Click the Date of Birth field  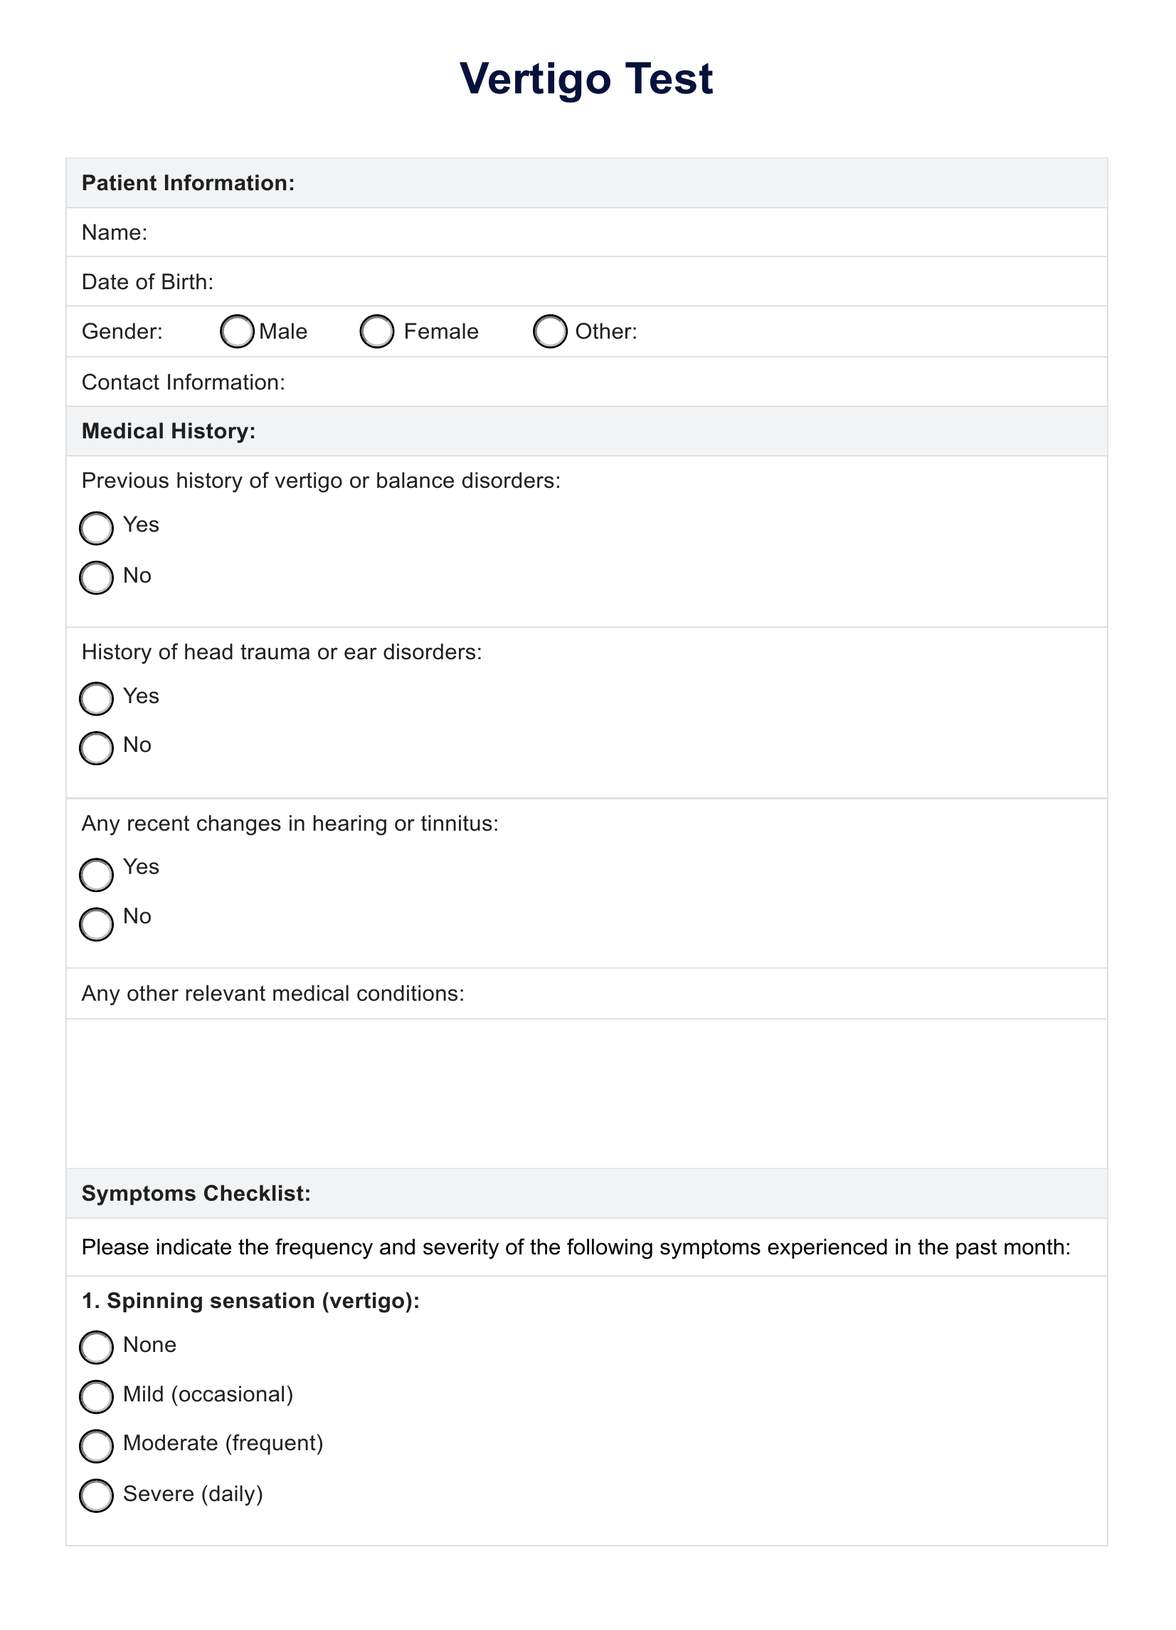pos(650,282)
